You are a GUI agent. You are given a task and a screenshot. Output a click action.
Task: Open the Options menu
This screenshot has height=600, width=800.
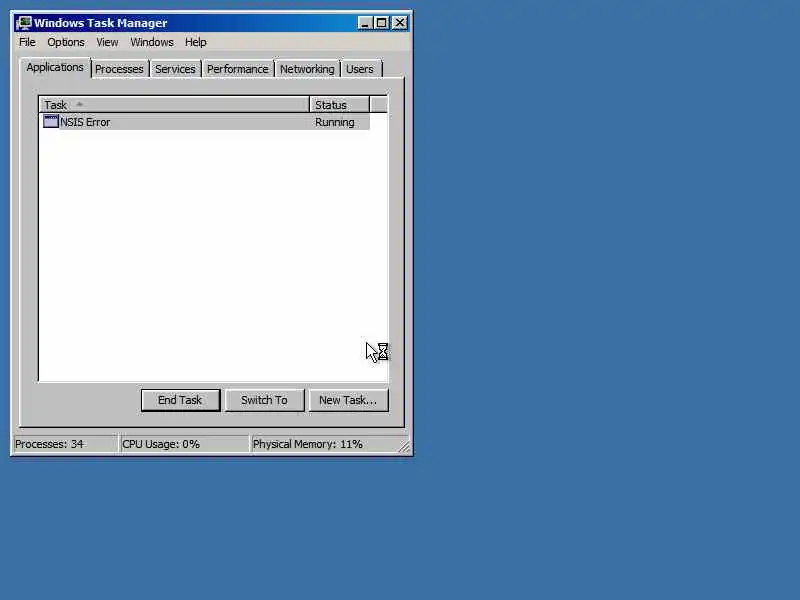(x=66, y=42)
